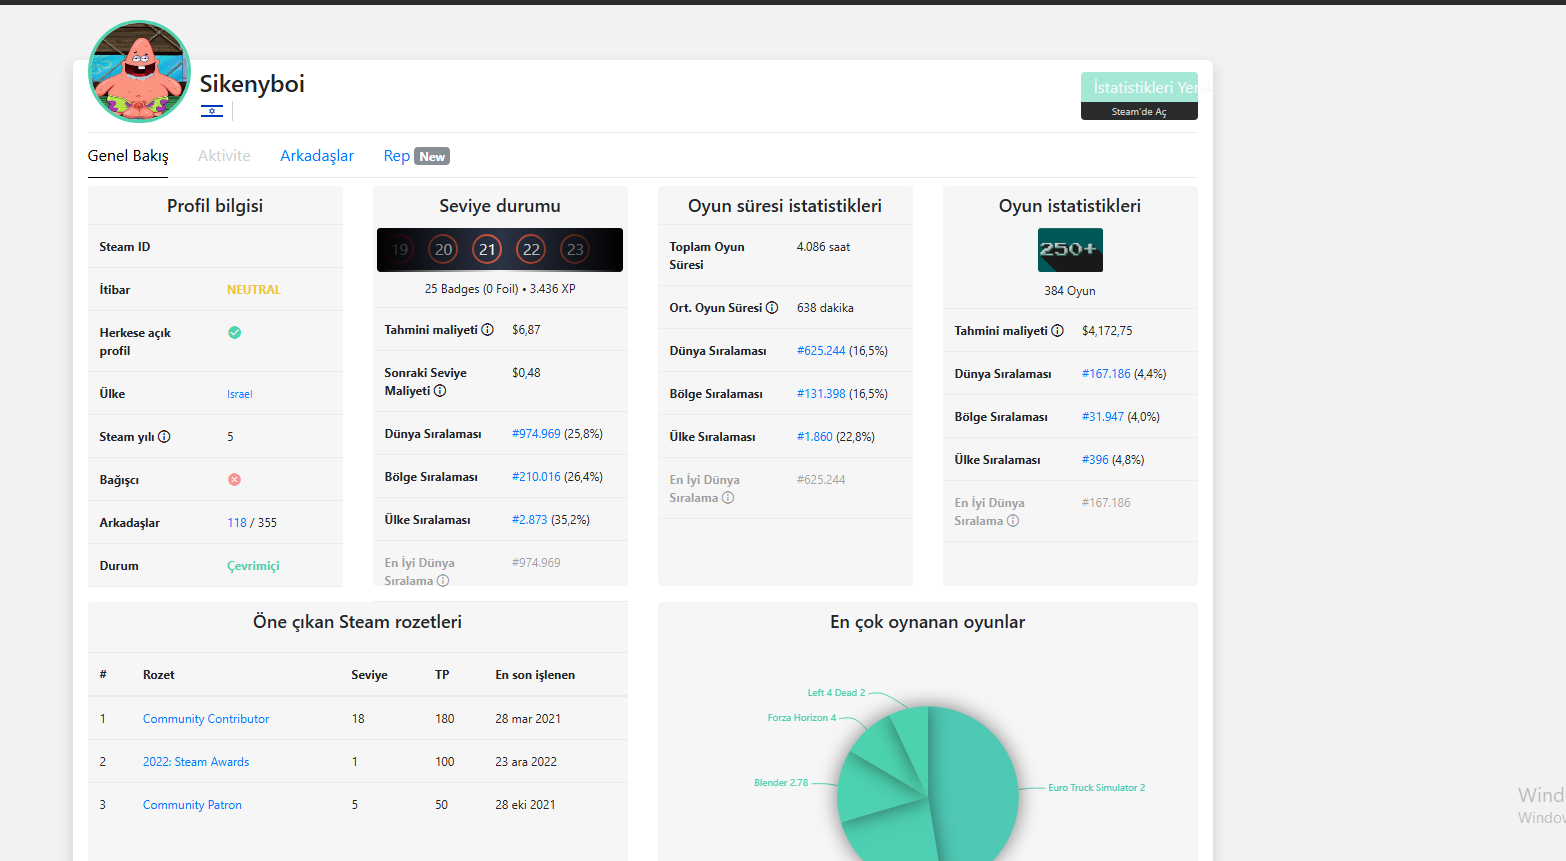Open the Rep tab
This screenshot has width=1566, height=861.
tap(416, 156)
